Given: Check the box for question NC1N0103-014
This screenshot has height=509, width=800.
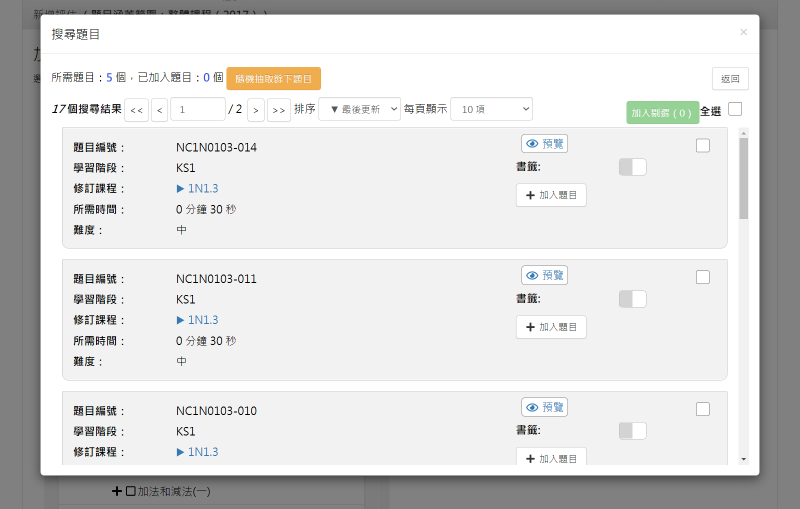Looking at the screenshot, I should click(703, 145).
